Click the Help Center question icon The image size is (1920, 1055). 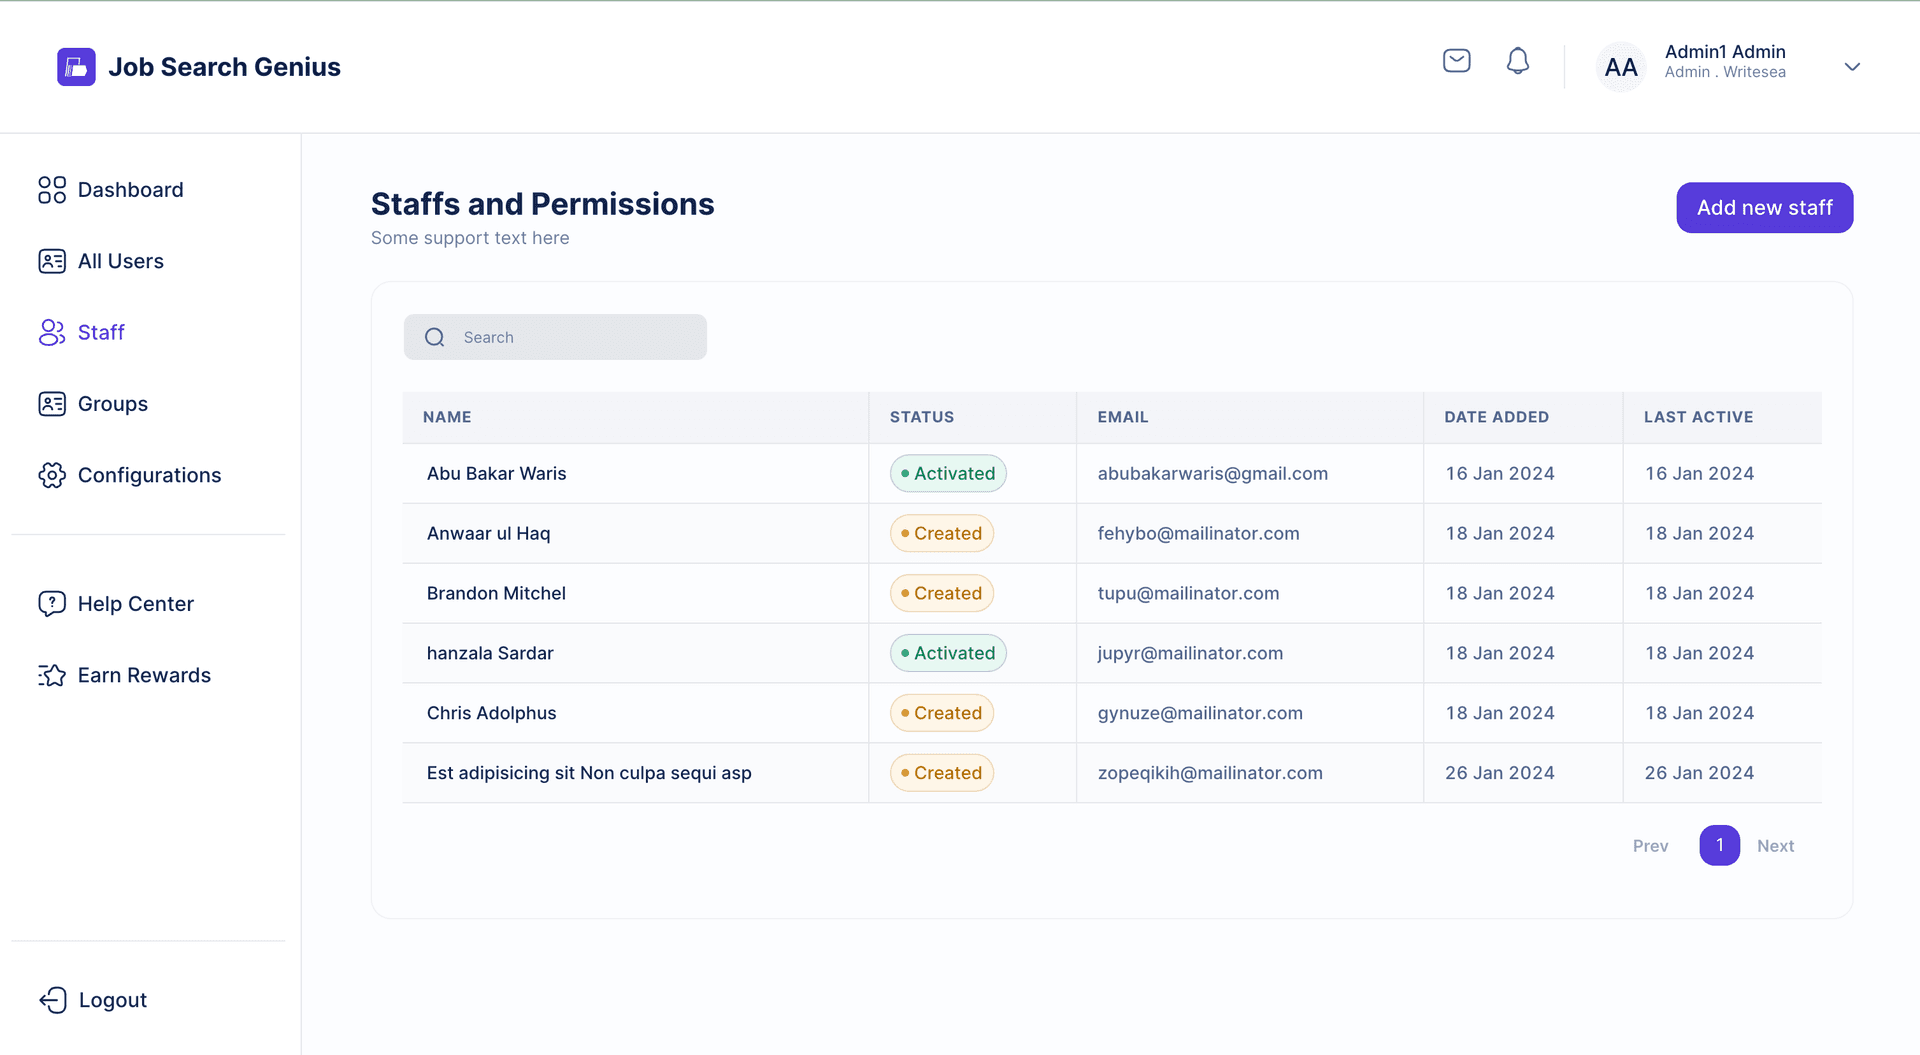click(52, 604)
